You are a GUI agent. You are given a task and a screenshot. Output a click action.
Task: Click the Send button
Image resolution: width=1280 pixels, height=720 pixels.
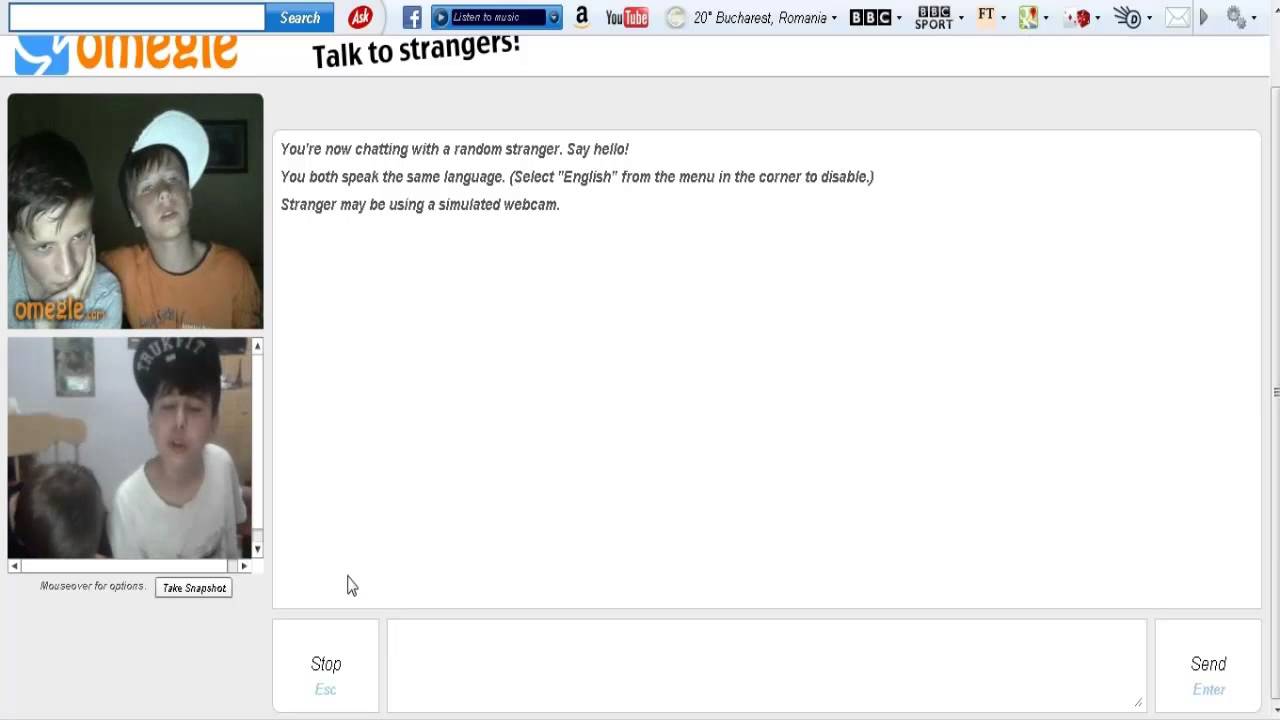[x=1208, y=666]
